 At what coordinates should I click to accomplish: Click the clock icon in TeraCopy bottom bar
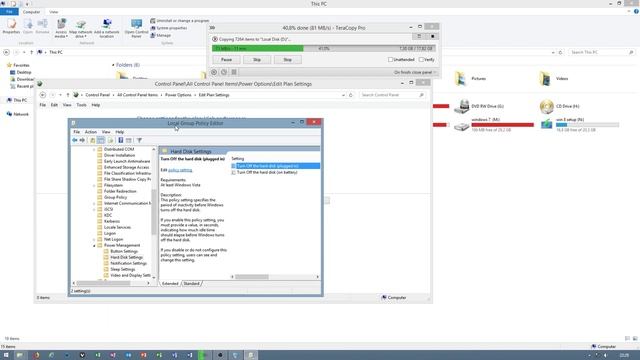224,72
